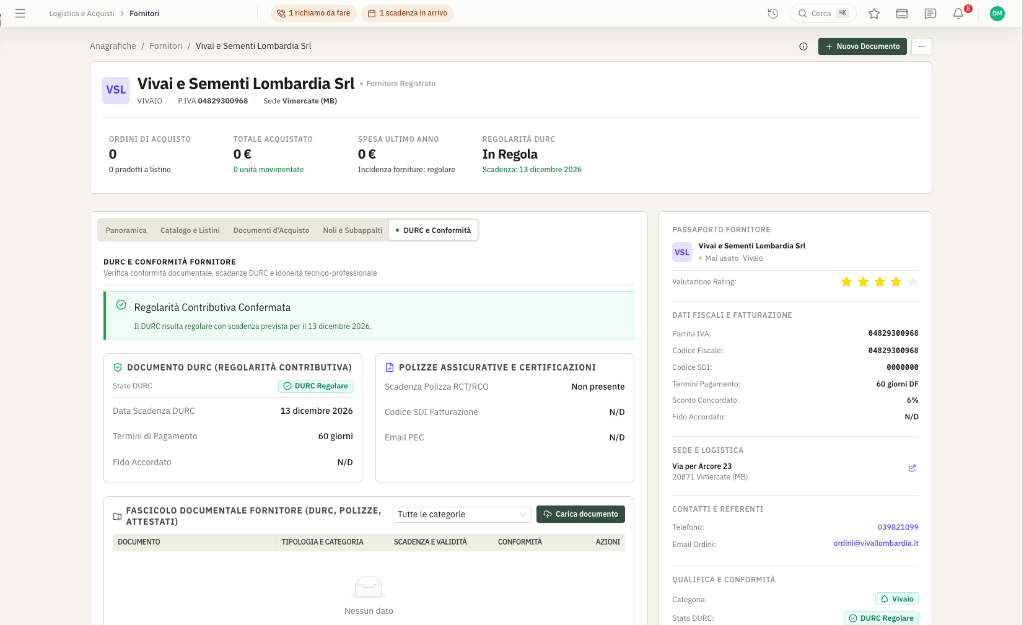The height and width of the screenshot is (625, 1024).
Task: Call the phone number 039821099
Action: (898, 527)
